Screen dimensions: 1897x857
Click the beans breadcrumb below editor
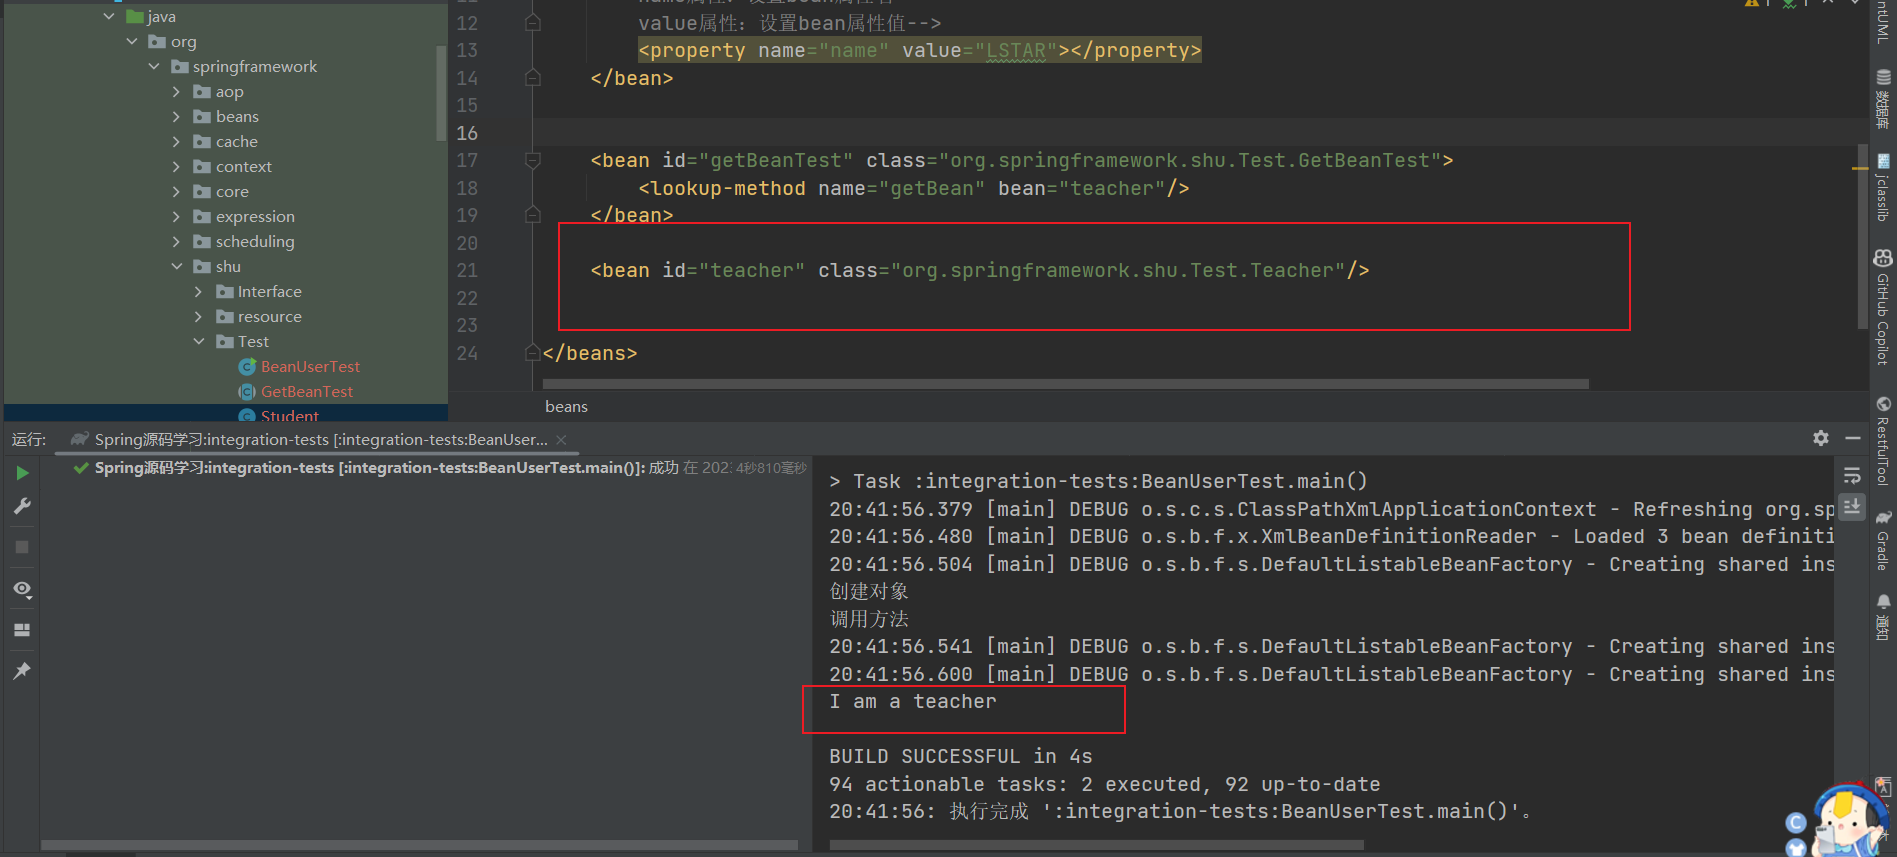tap(567, 406)
